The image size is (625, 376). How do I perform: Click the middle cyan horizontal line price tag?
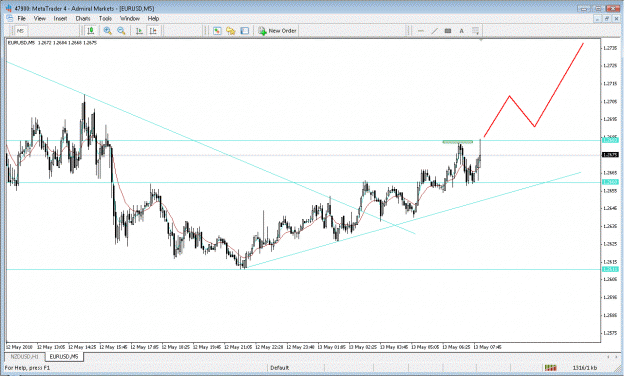point(610,182)
